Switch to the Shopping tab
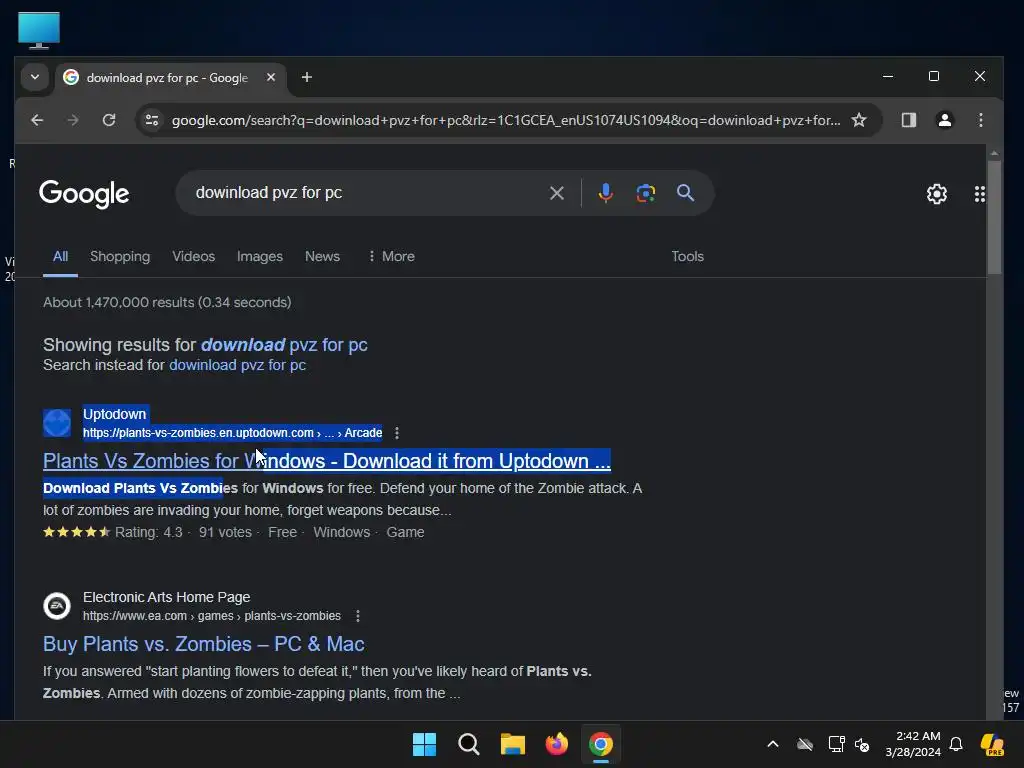The height and width of the screenshot is (768, 1024). (120, 256)
